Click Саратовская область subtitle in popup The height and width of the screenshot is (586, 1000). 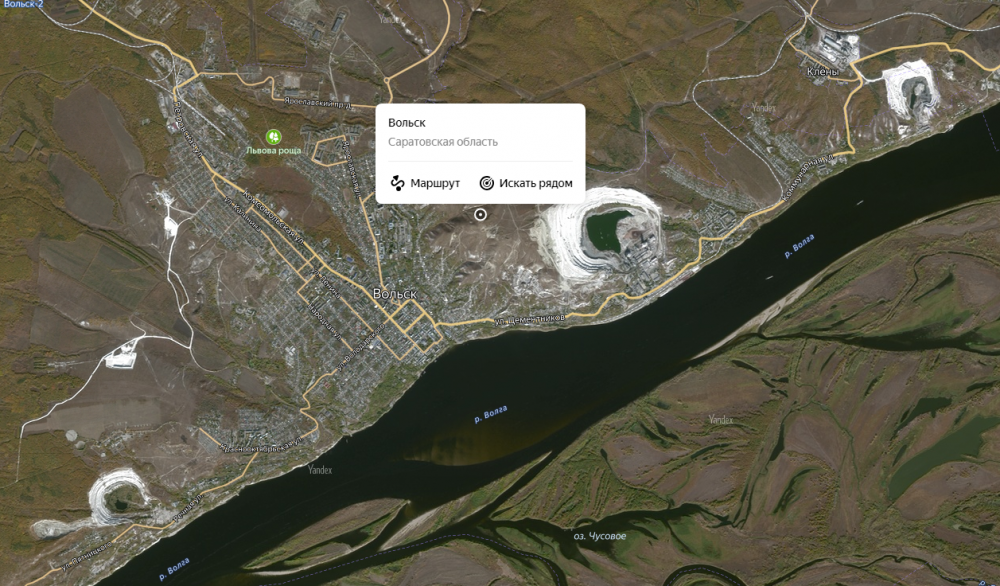tap(443, 142)
